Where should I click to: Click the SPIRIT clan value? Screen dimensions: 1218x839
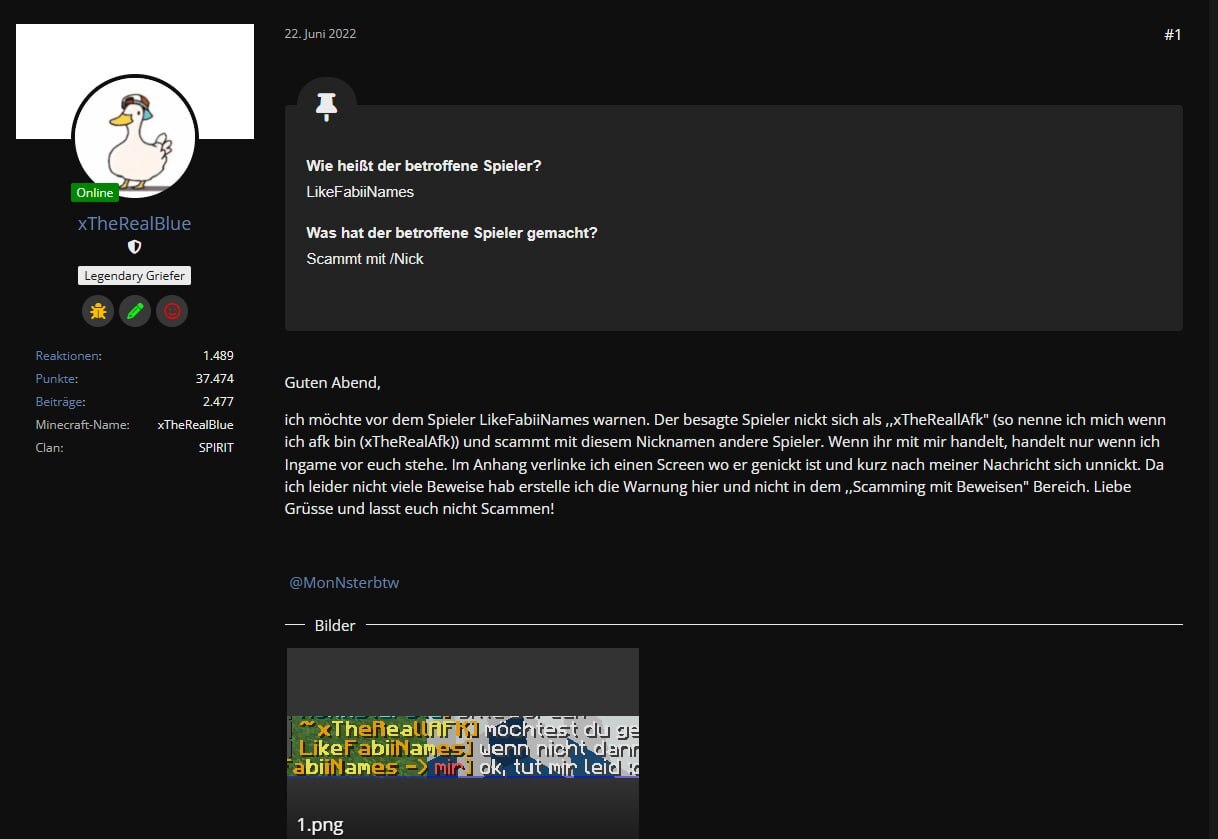coord(216,448)
